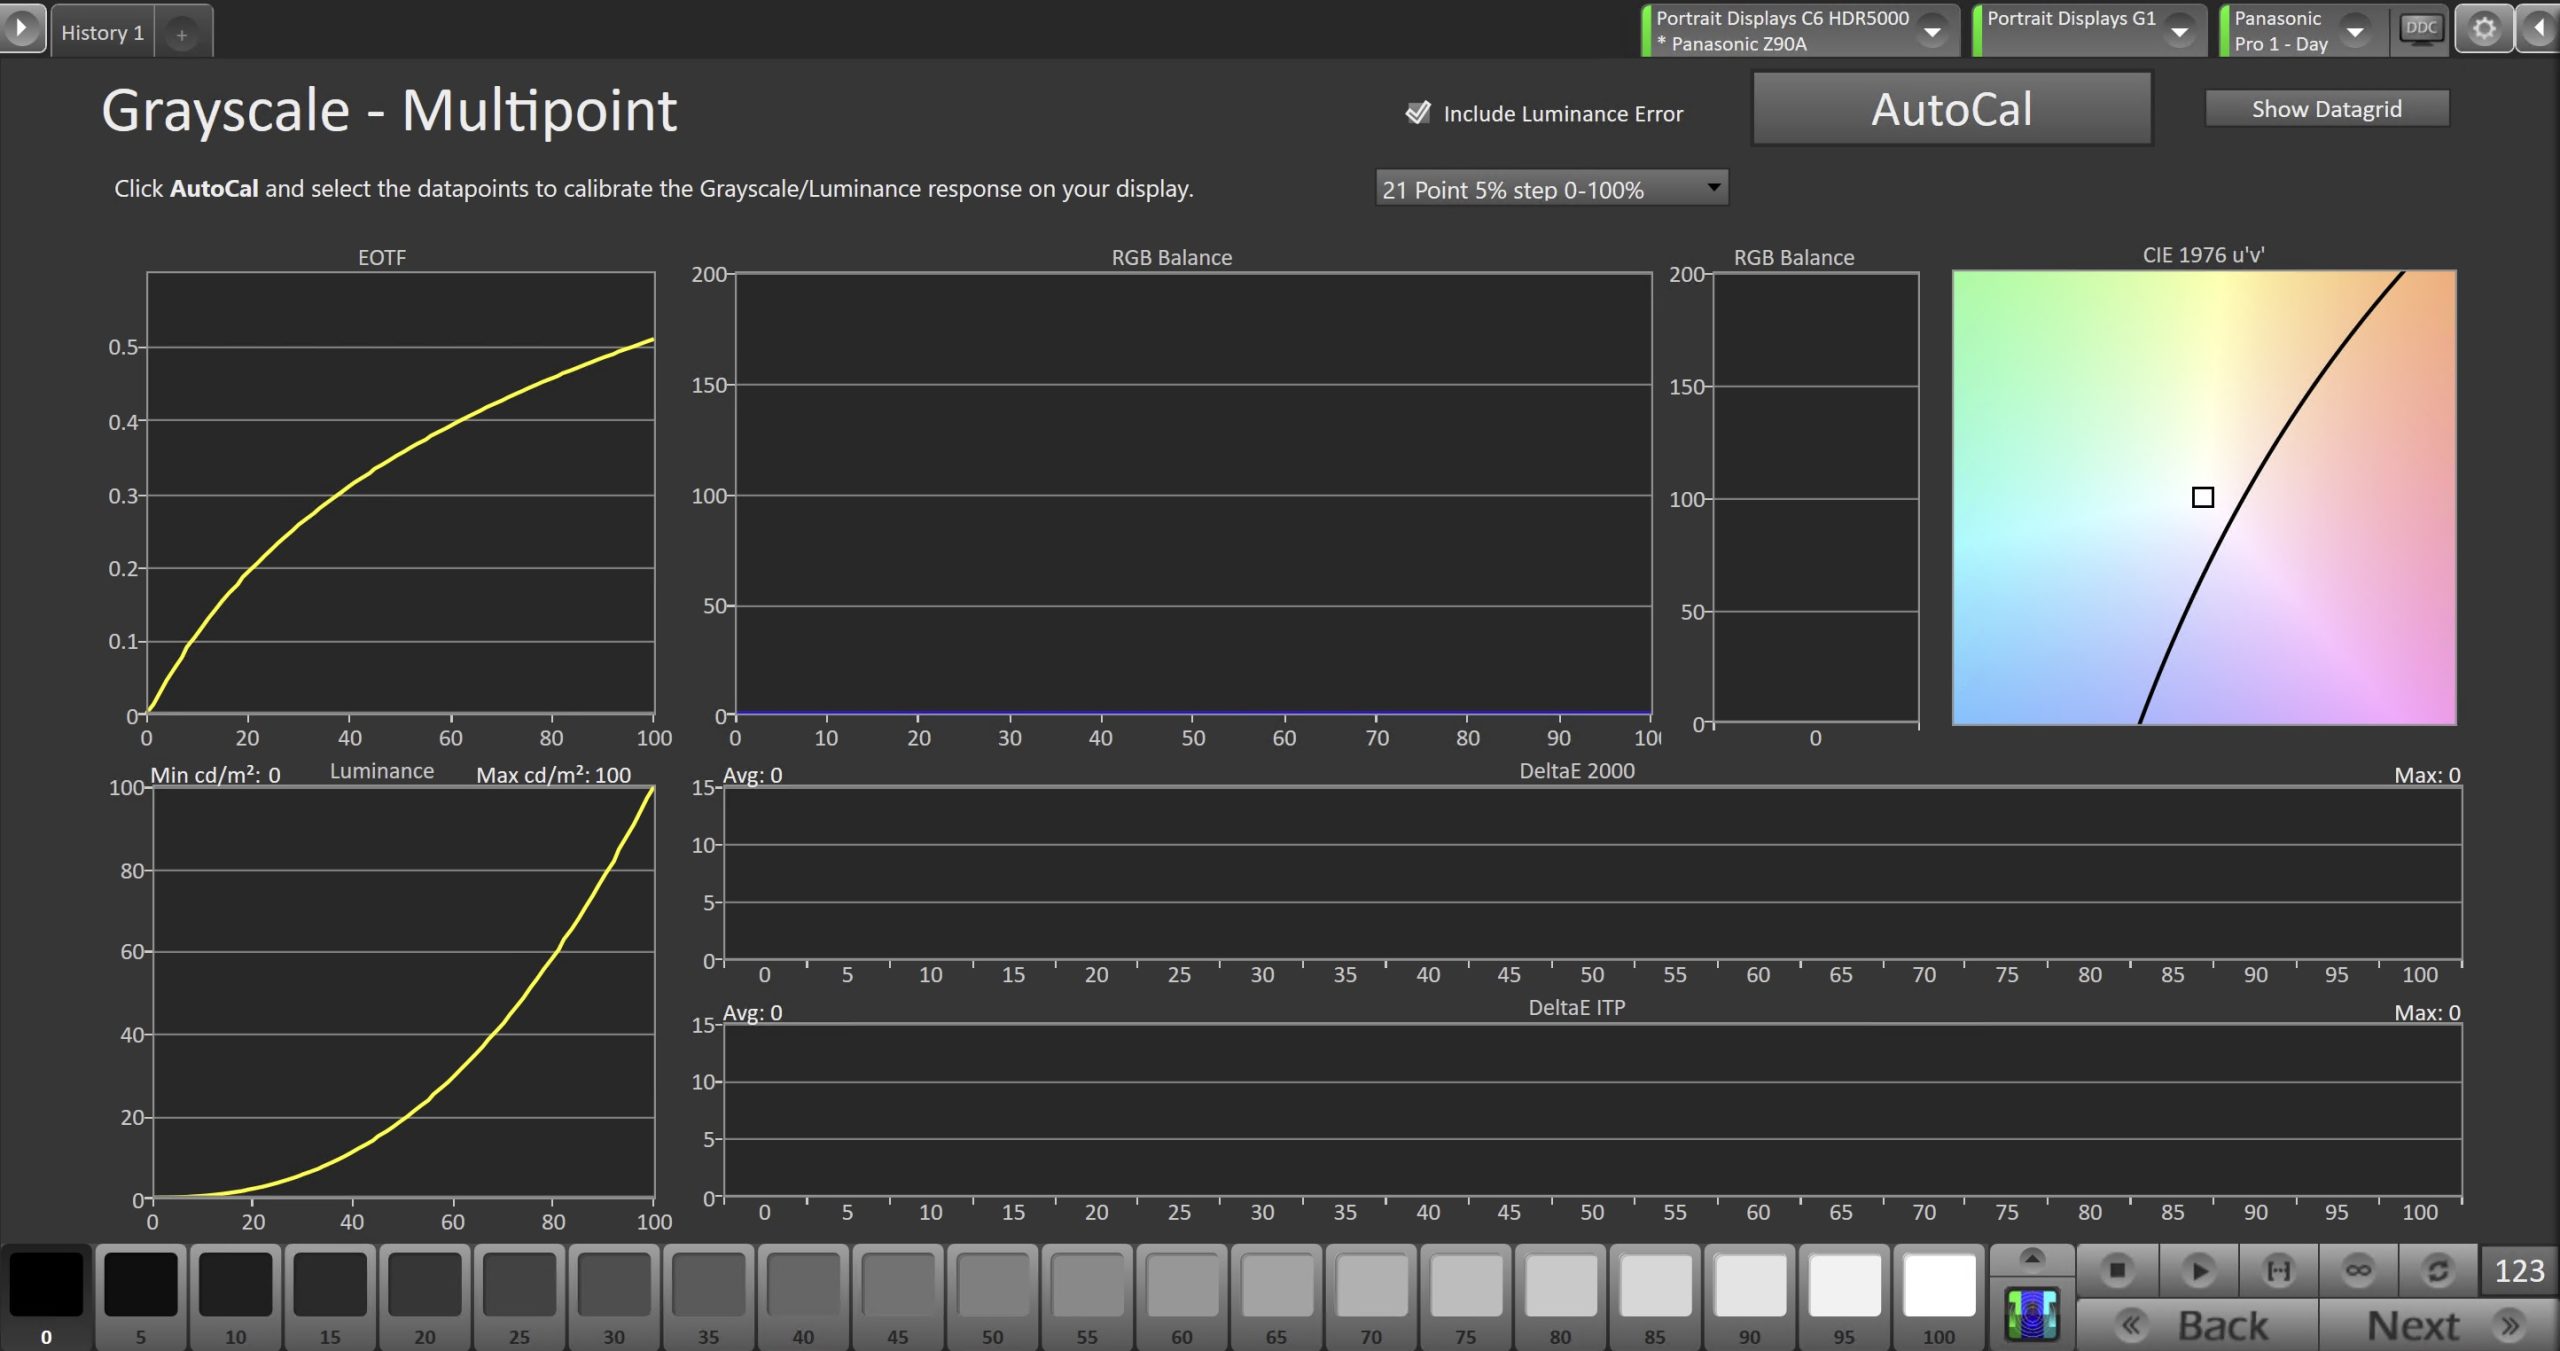Expand the Portrait Displays C6 HDR5000 meter dropdown
This screenshot has height=1351, width=2560.
pos(1933,32)
